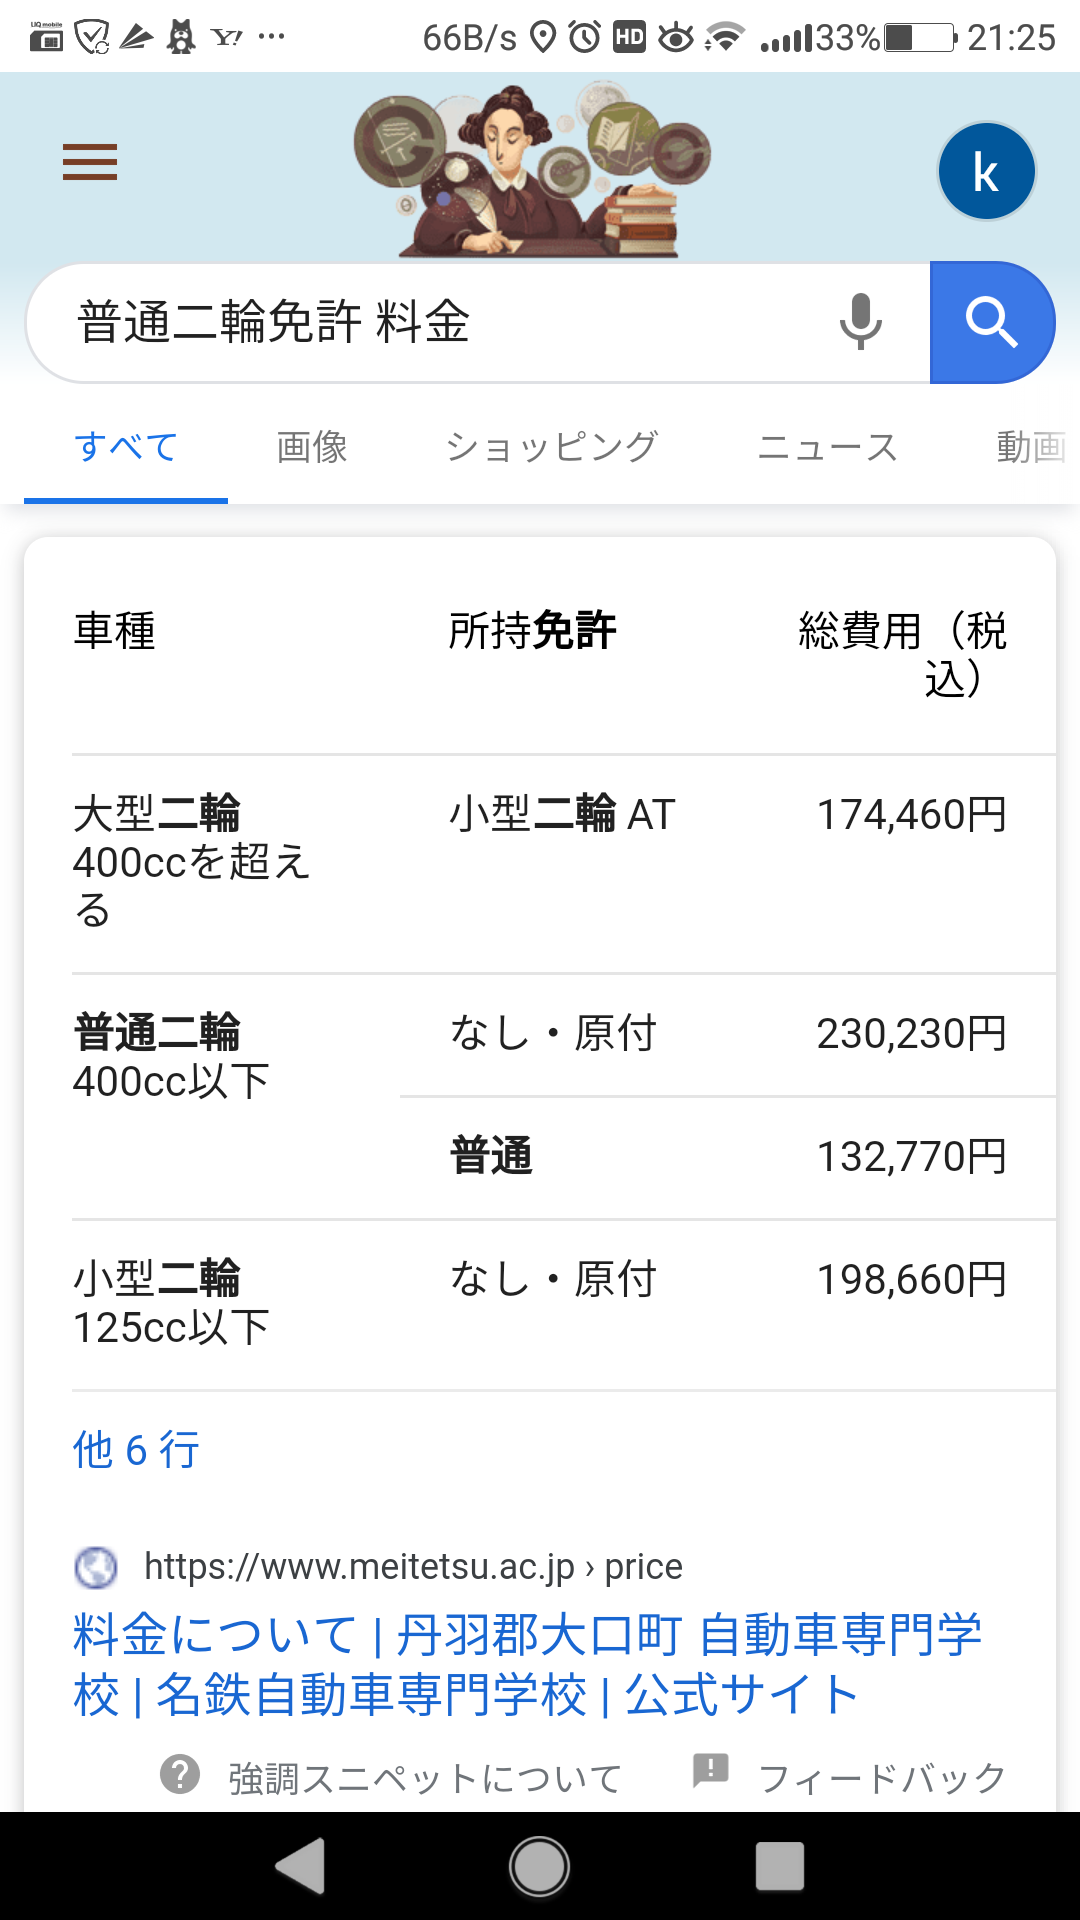Open the ショッピング tab
The width and height of the screenshot is (1080, 1920).
[551, 447]
